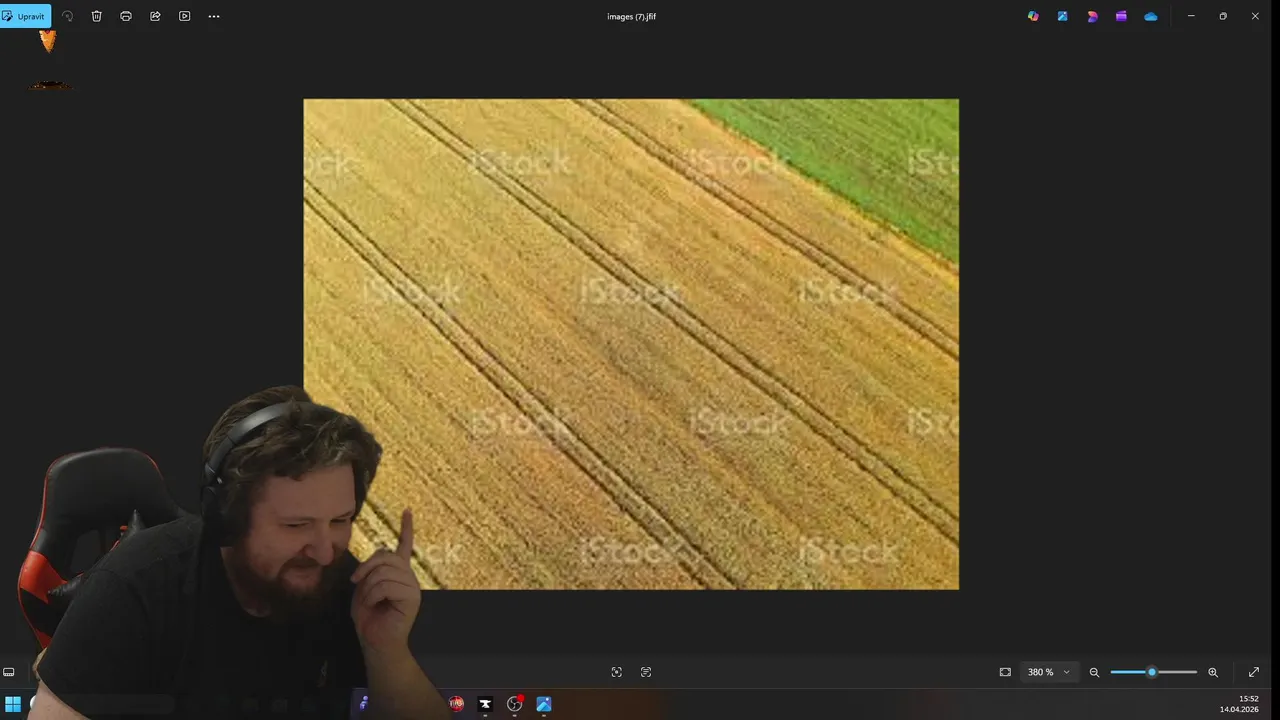Share the image with the share icon
The image size is (1280, 720).
point(155,16)
